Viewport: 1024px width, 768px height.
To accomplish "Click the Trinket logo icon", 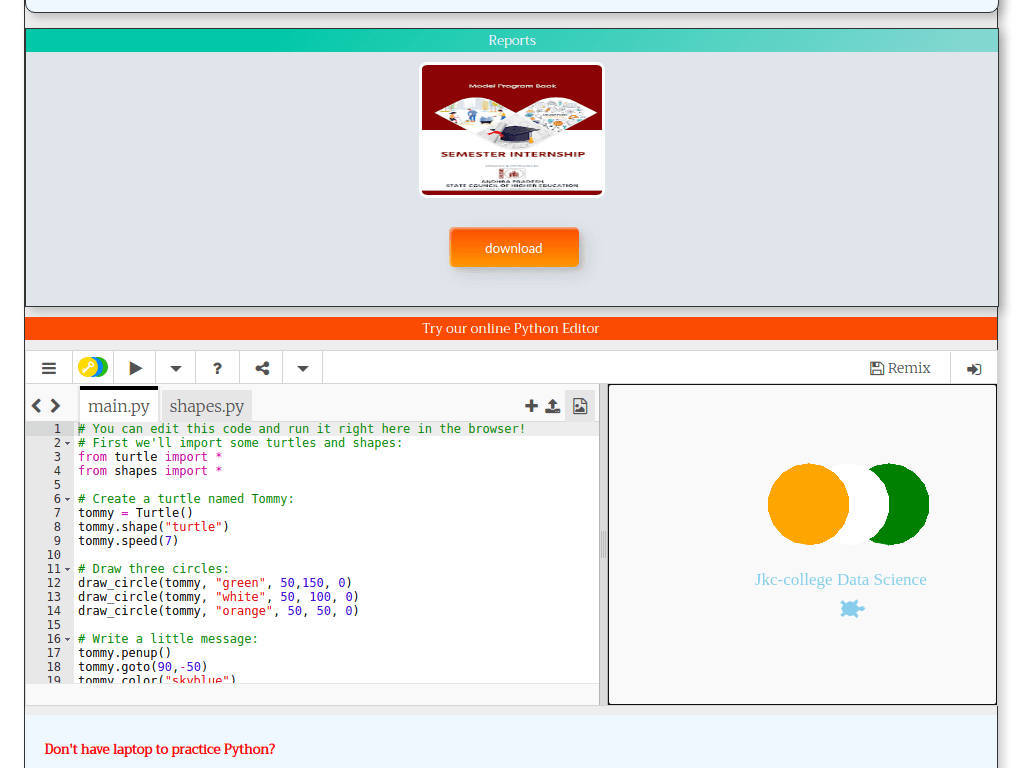I will click(x=93, y=367).
